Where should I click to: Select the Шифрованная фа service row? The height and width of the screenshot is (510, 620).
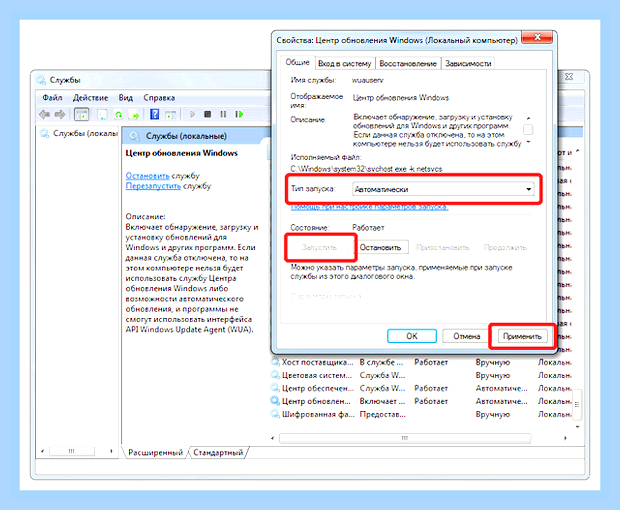(421, 414)
